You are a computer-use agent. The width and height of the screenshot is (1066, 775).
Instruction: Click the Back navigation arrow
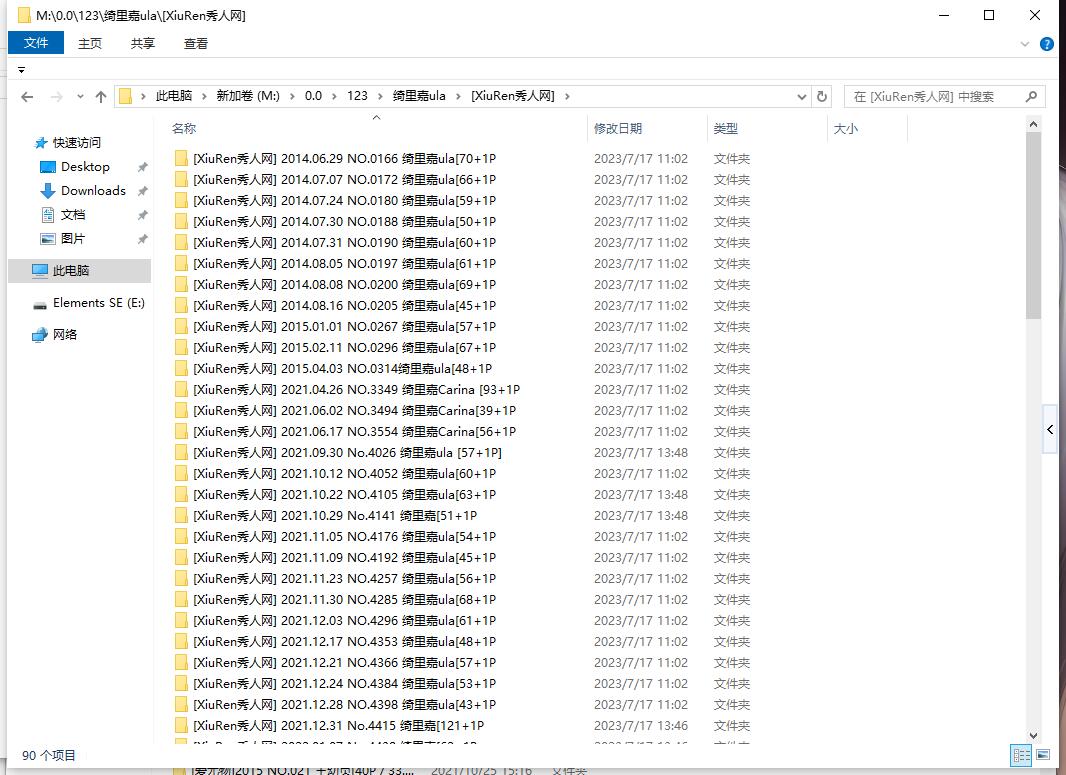27,97
